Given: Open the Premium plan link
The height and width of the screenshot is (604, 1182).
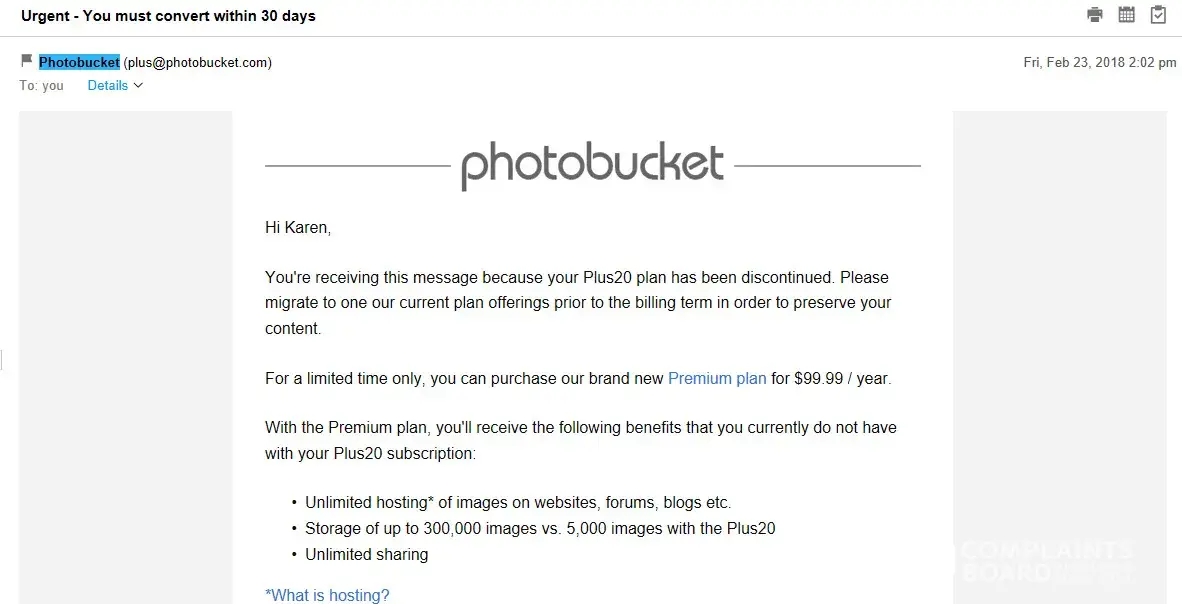Looking at the screenshot, I should pyautogui.click(x=717, y=379).
